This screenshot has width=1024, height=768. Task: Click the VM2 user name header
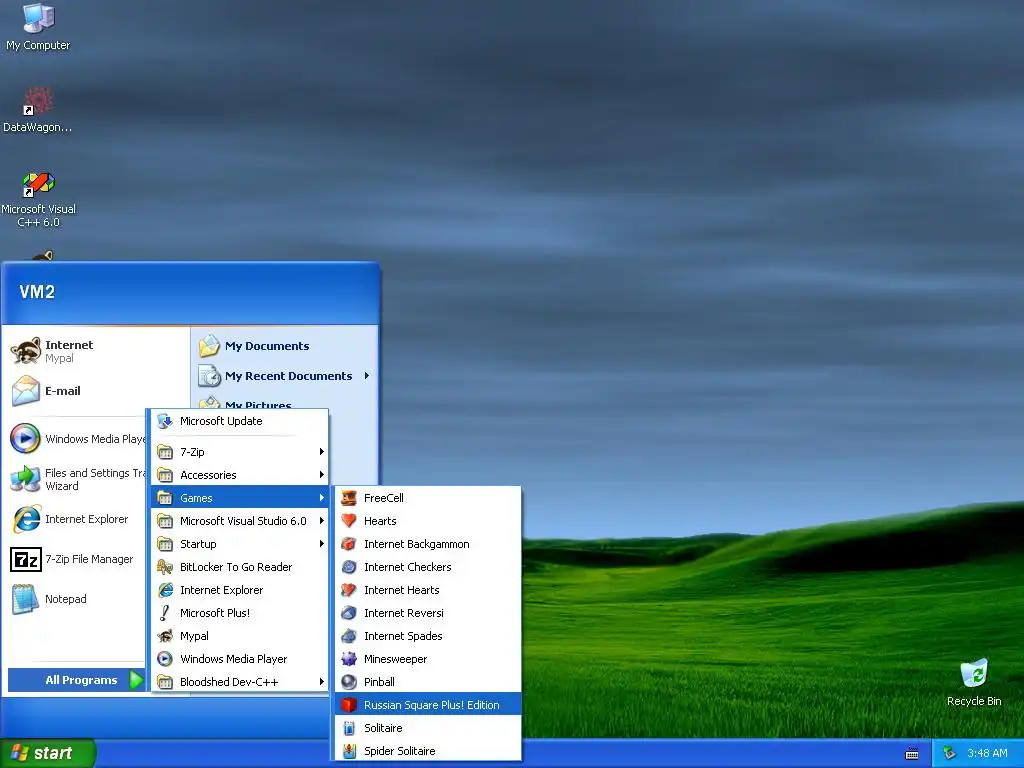coord(37,291)
